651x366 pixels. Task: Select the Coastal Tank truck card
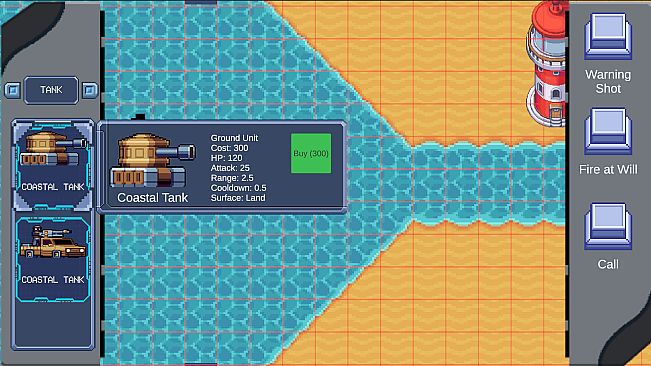[x=53, y=259]
